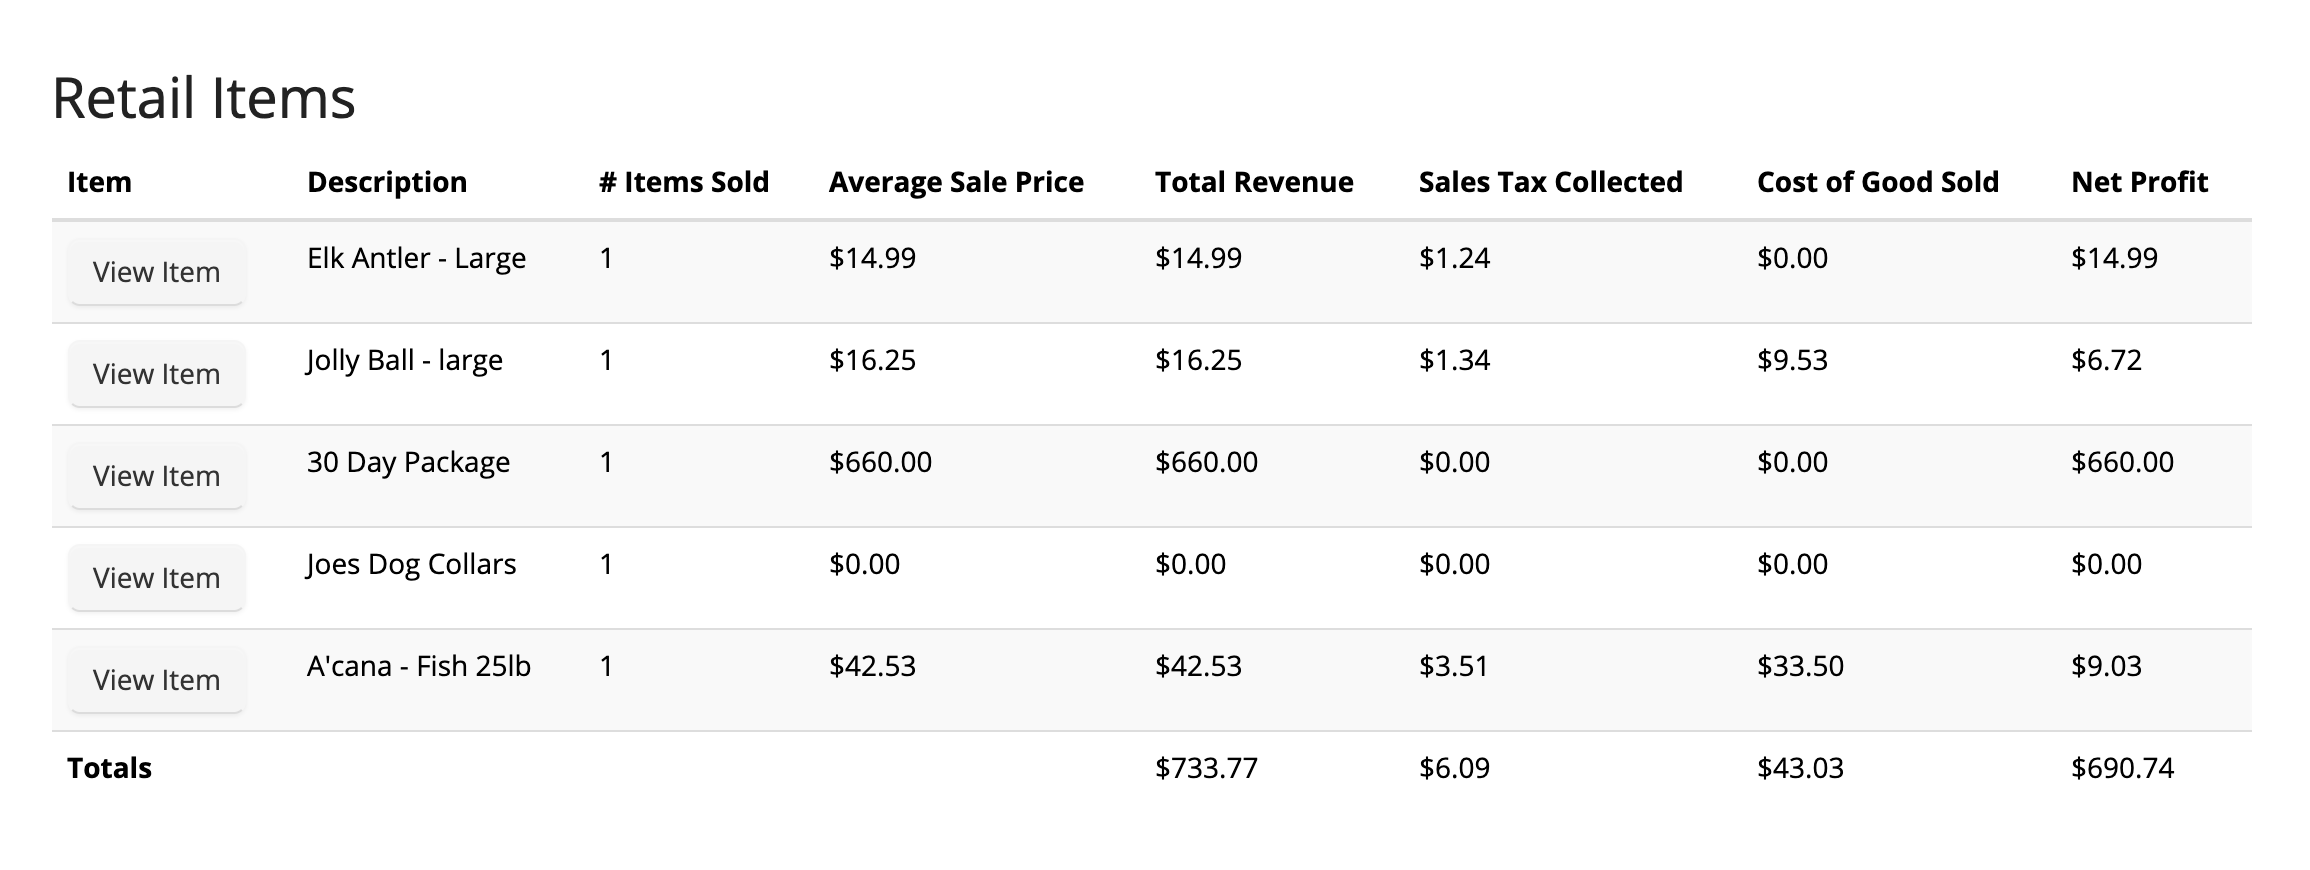Select total revenue $733.77
Screen dimensions: 2310x870
pos(1206,769)
